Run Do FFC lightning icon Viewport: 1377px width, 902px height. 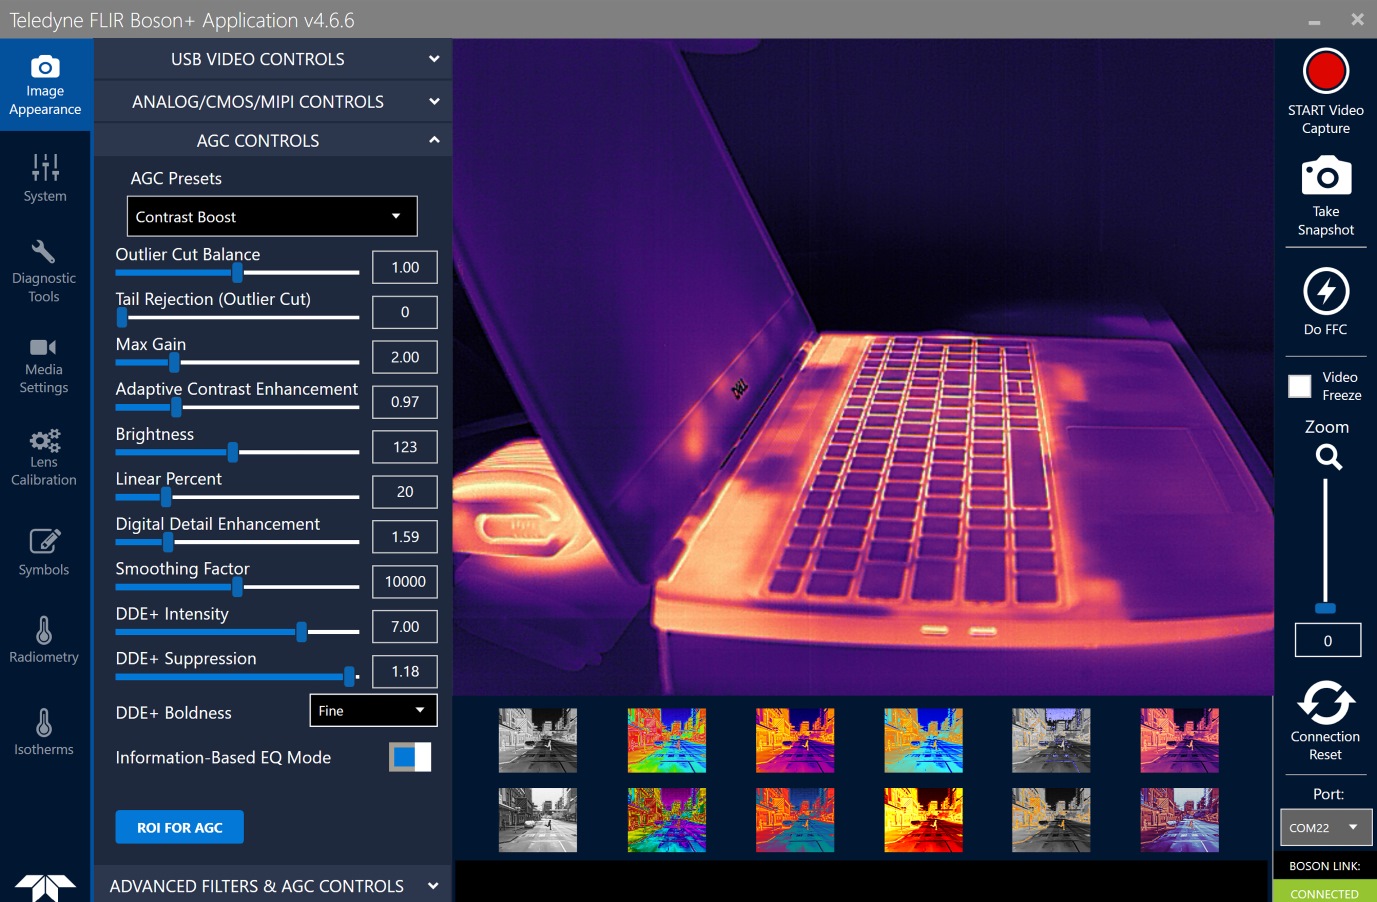pos(1326,291)
